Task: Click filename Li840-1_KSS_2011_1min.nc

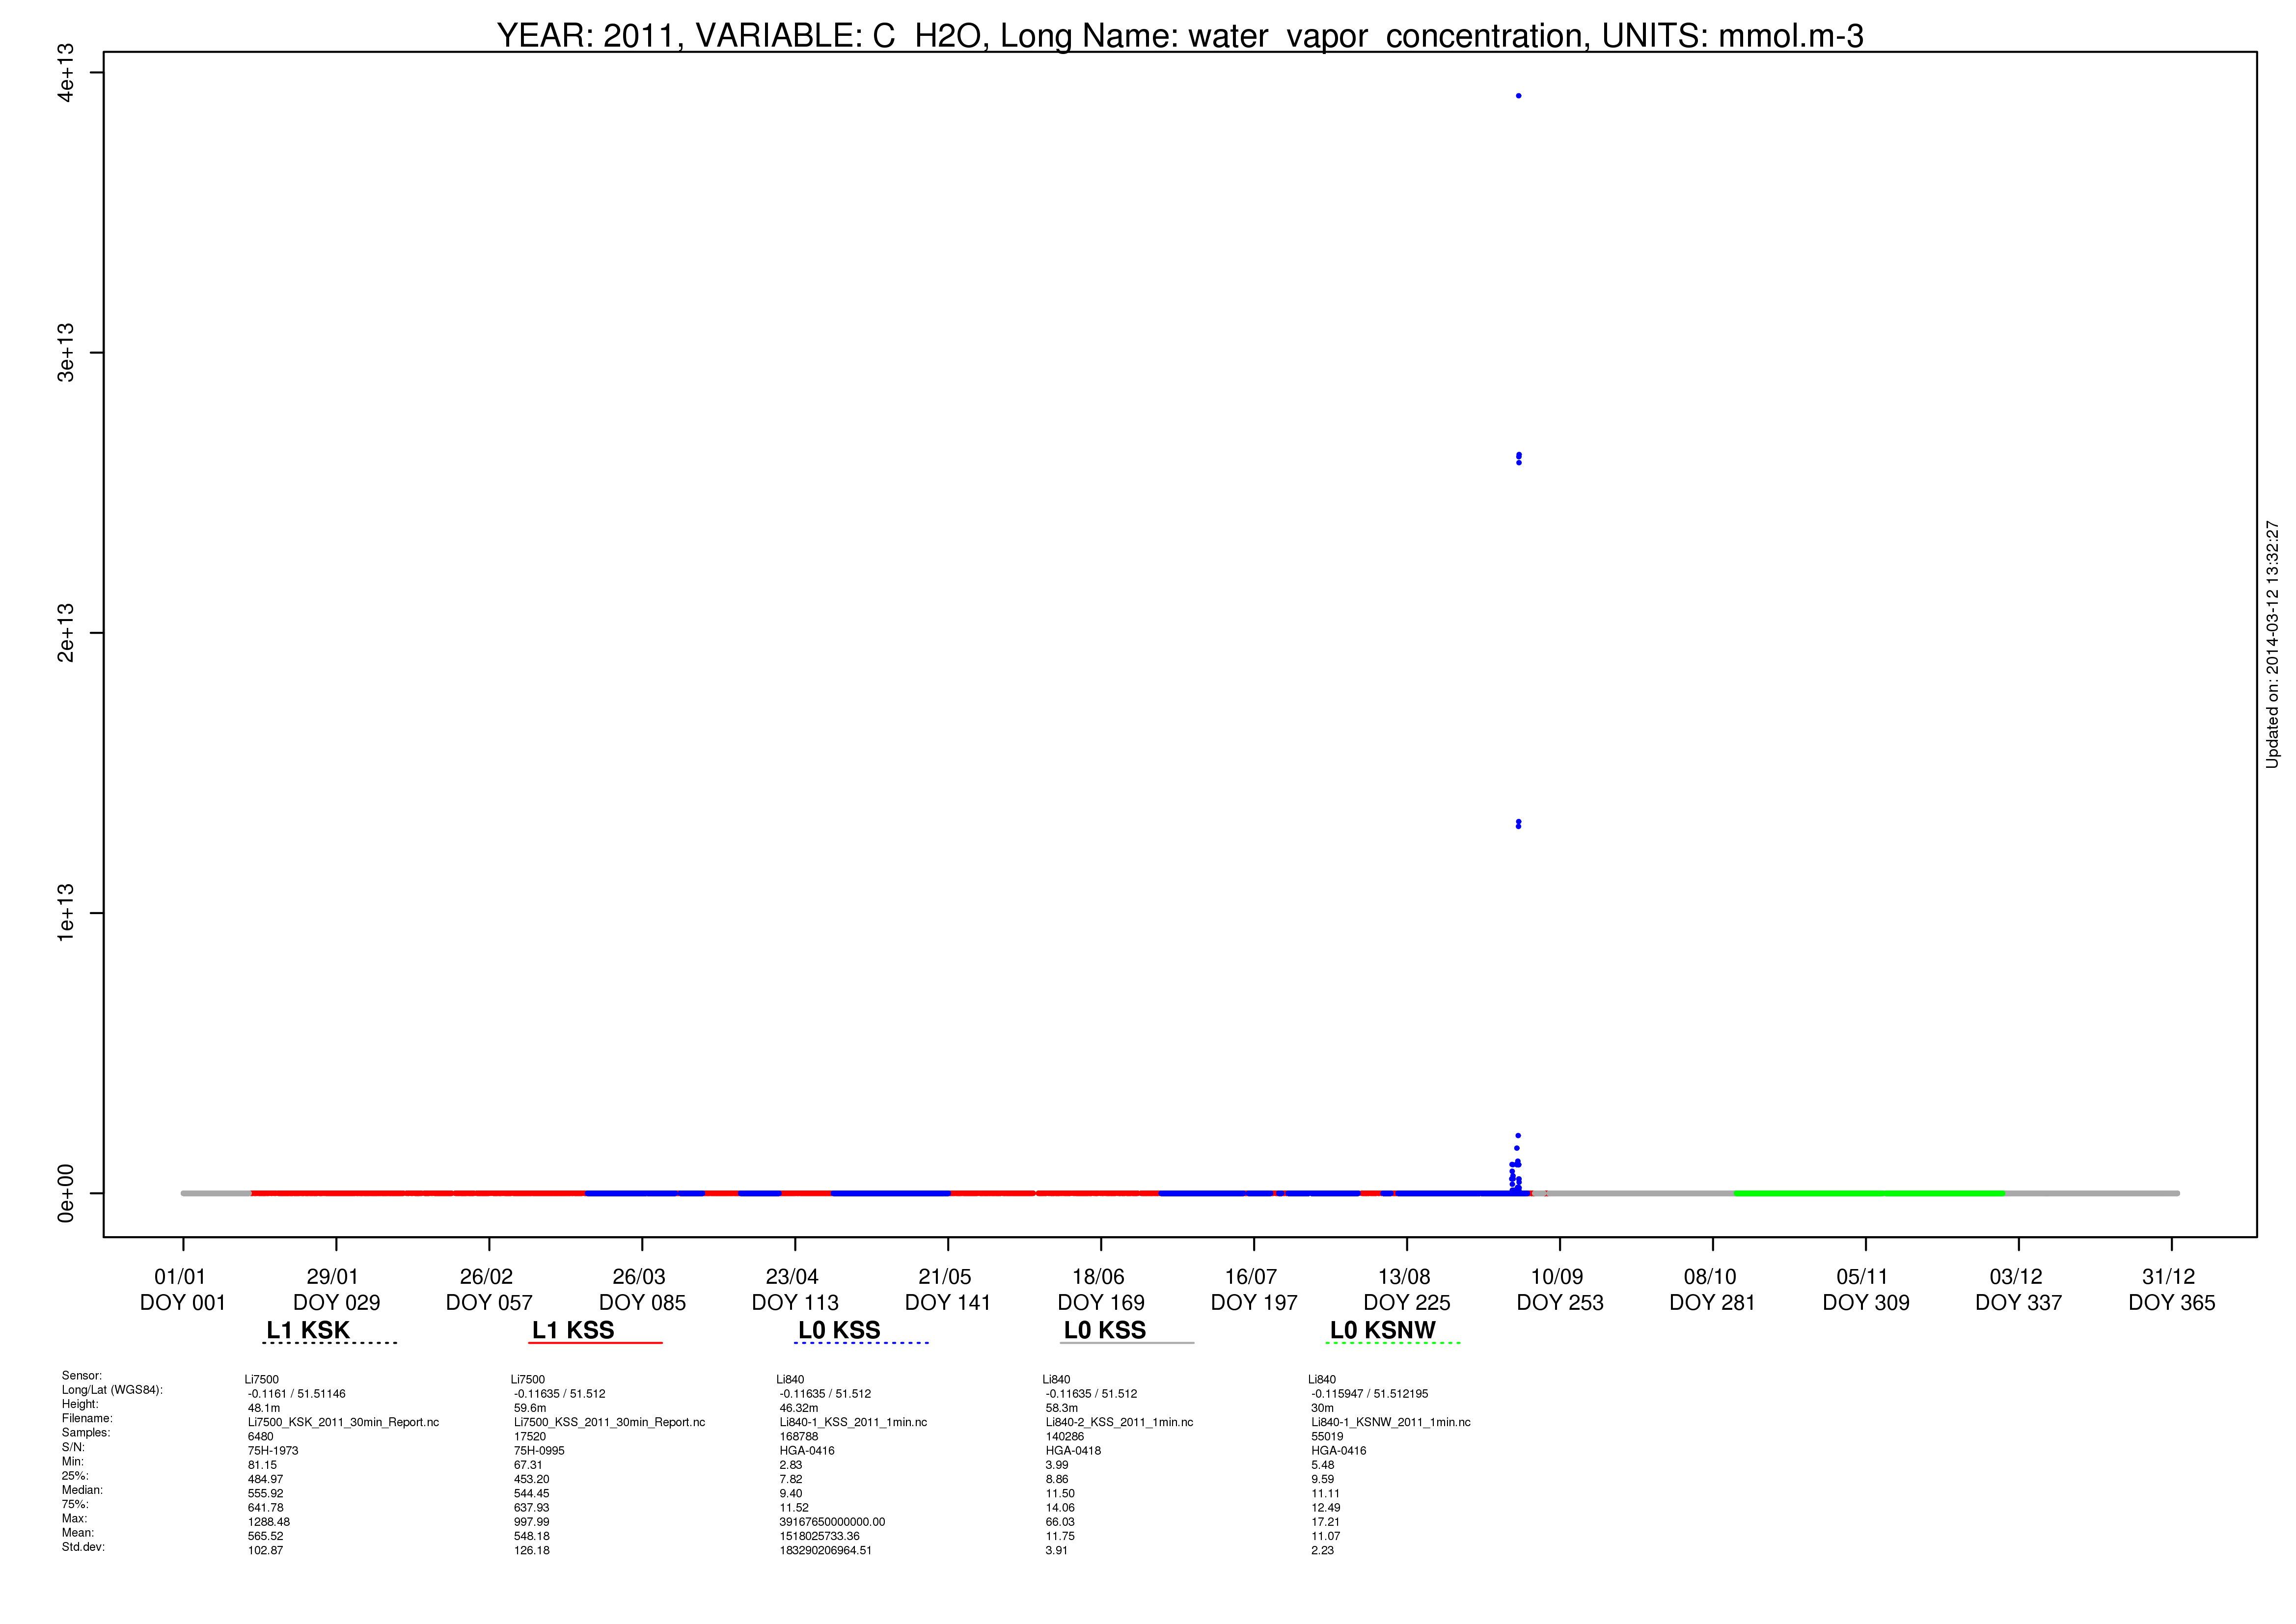Action: point(853,1422)
